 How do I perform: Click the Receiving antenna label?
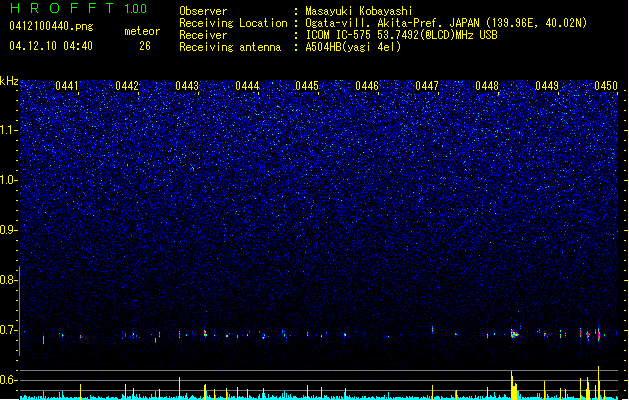230,47
